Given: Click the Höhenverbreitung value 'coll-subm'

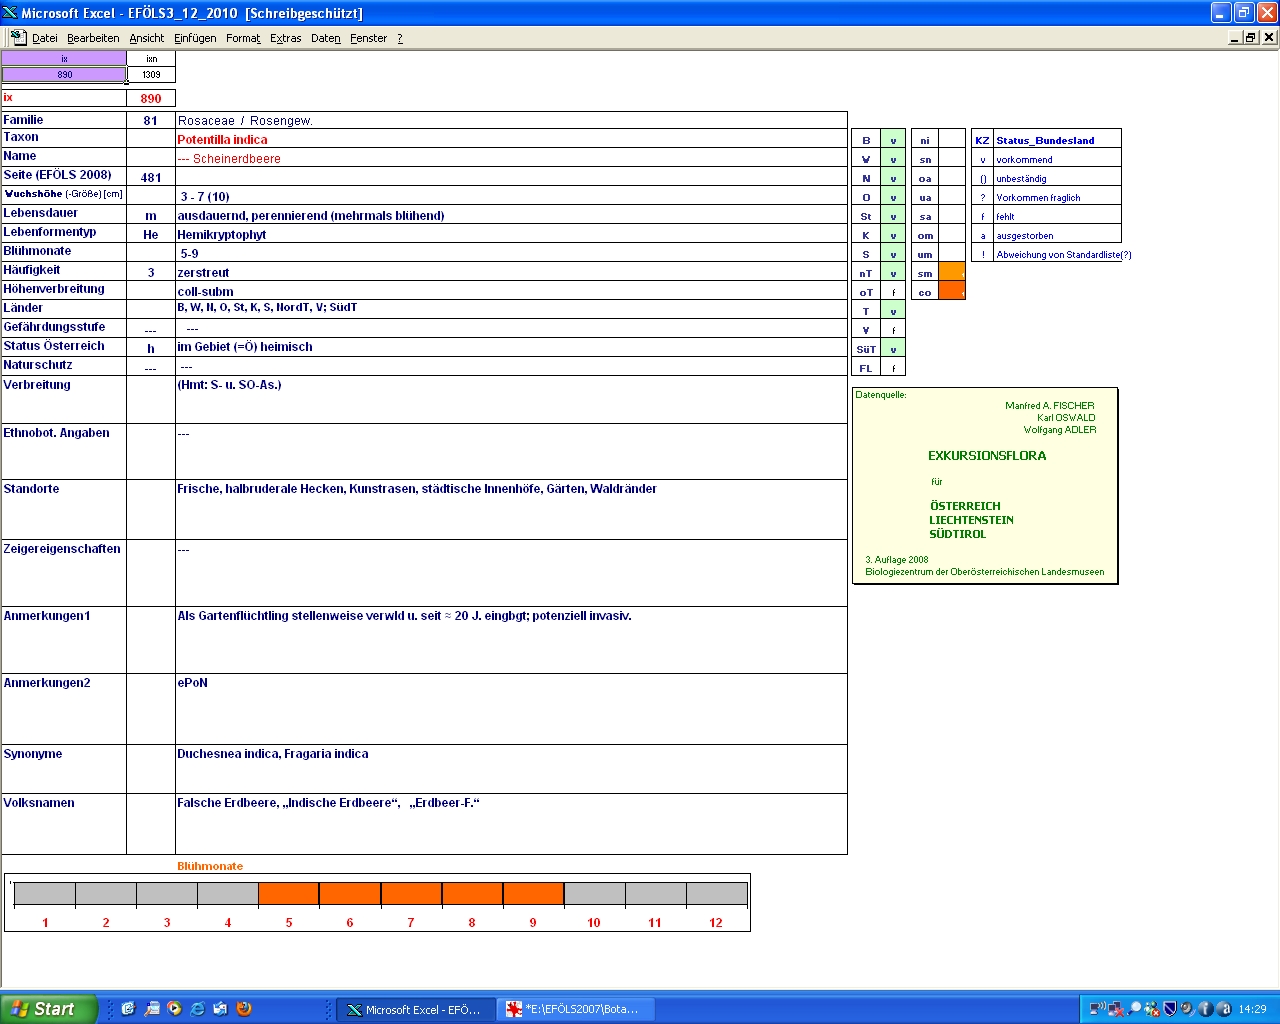Looking at the screenshot, I should pyautogui.click(x=205, y=292).
